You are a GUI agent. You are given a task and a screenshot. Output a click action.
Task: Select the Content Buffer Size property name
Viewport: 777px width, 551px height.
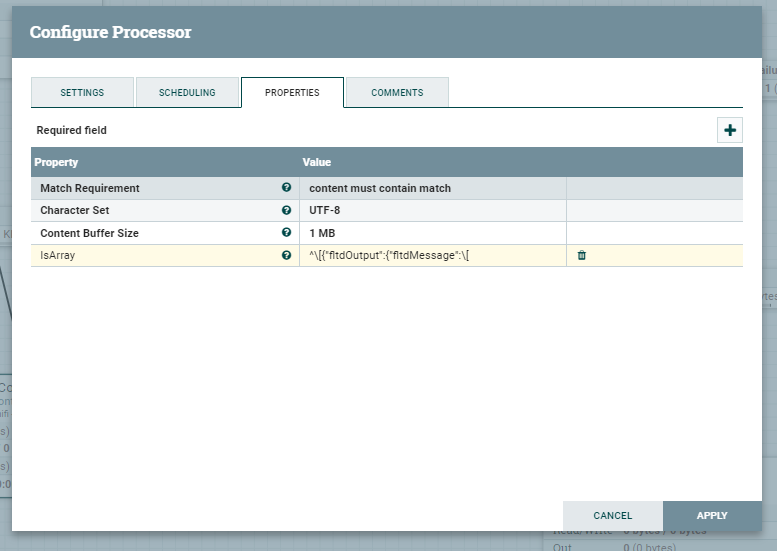tap(90, 233)
